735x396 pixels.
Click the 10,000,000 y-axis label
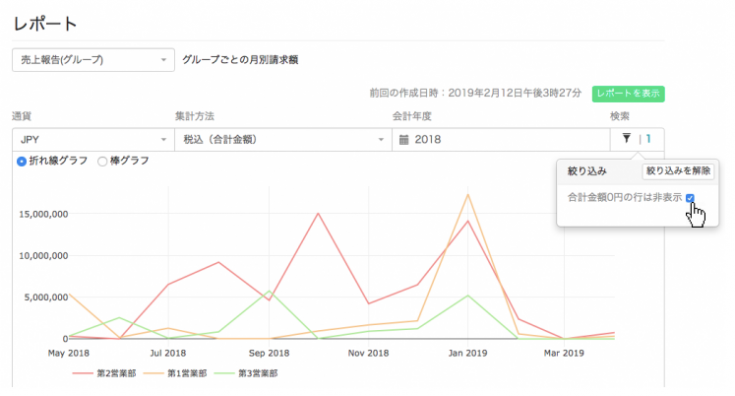coord(43,256)
